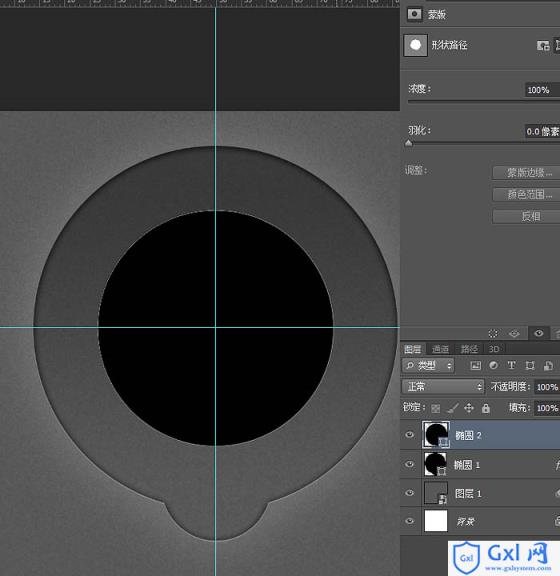Screen dimensions: 560x576
Task: Click the 羽化 slider handle
Action: (409, 143)
